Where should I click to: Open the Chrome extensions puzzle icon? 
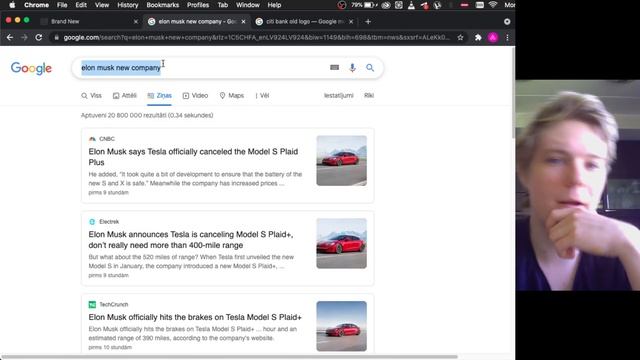point(478,38)
